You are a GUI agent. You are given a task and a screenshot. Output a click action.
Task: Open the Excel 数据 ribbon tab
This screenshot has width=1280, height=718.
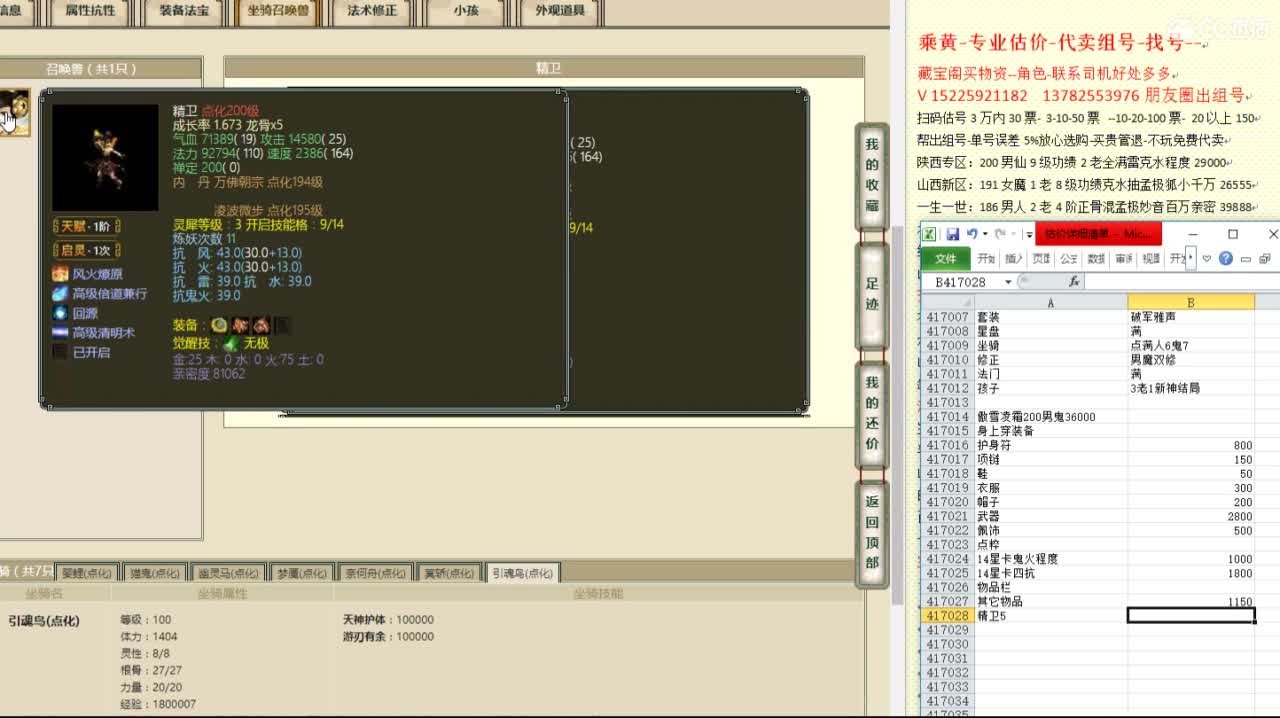[x=1096, y=259]
